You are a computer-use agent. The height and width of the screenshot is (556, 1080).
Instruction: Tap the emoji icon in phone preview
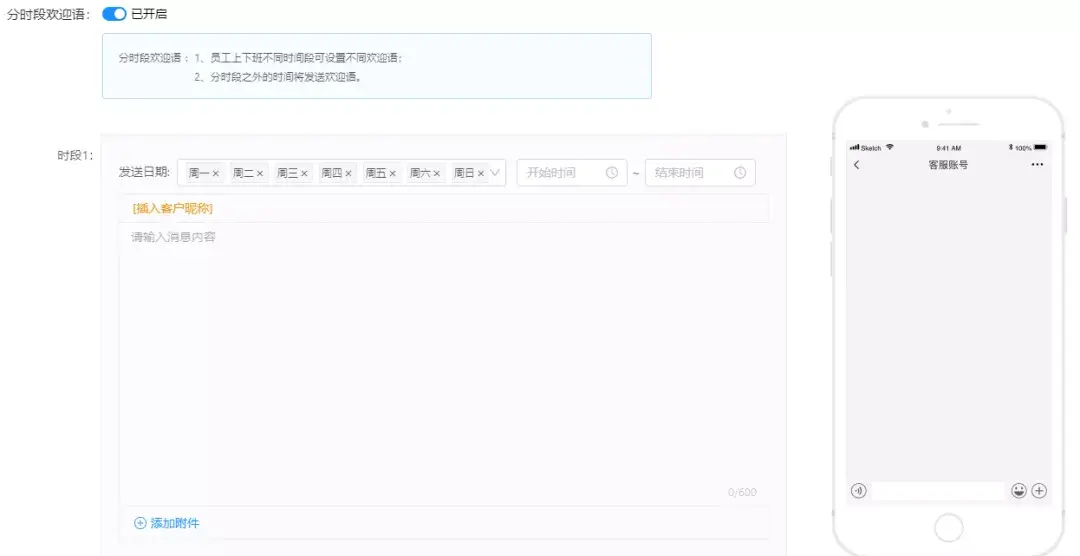click(x=1019, y=491)
